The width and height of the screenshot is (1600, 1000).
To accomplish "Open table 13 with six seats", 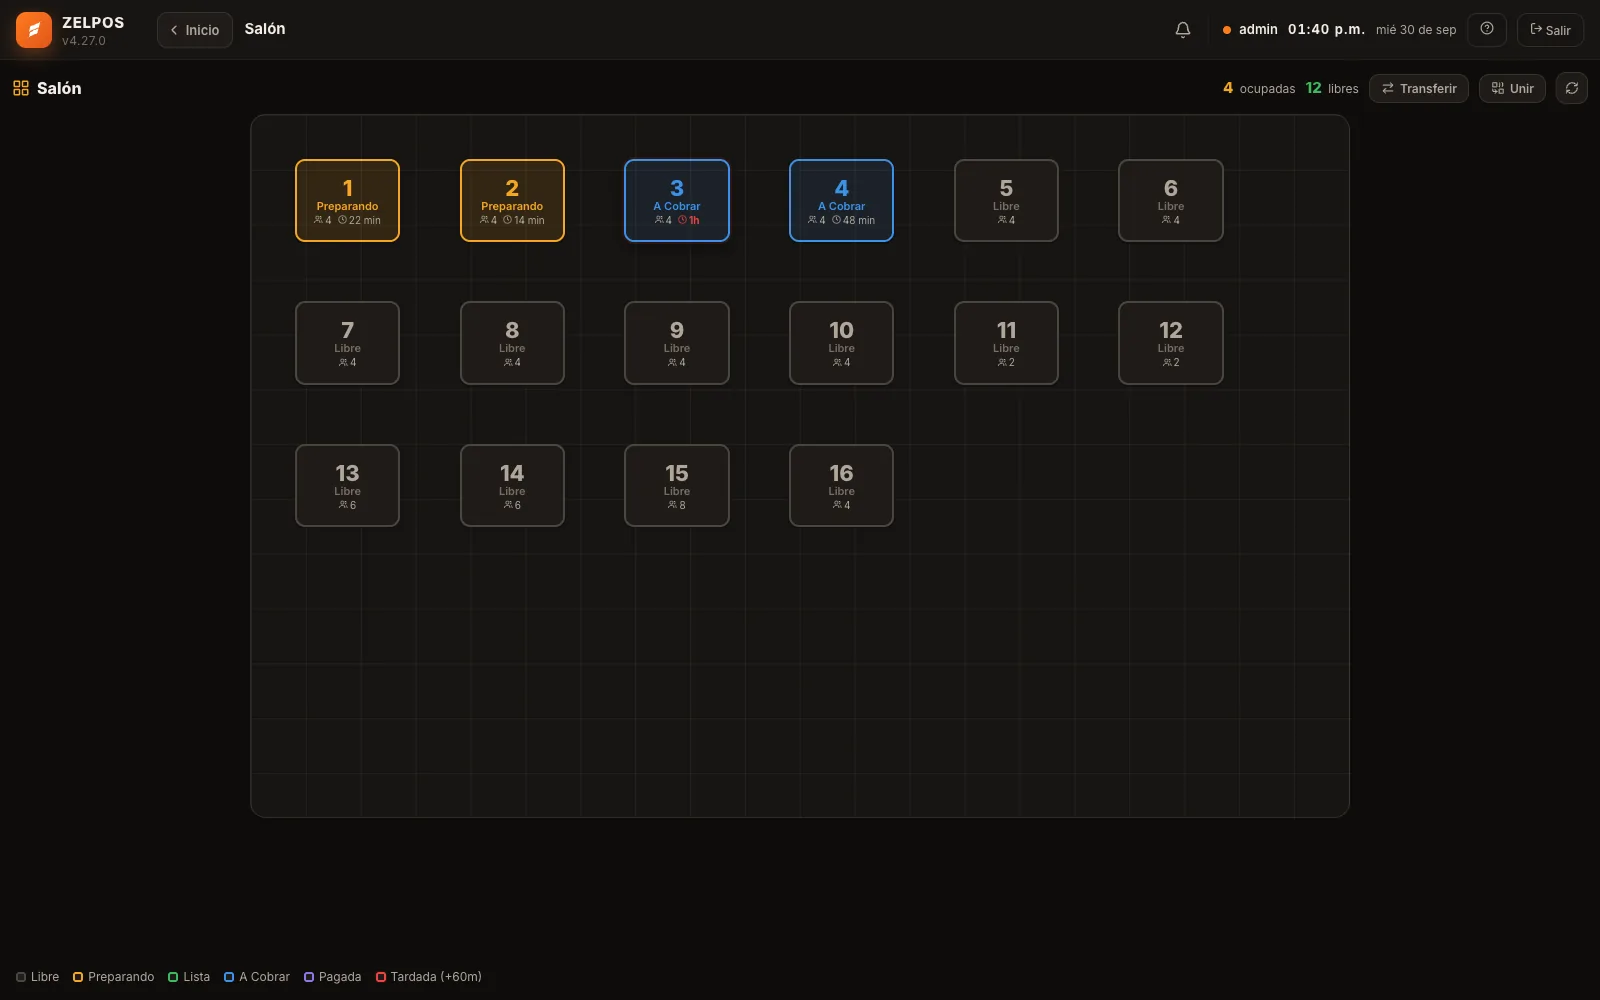I will (x=347, y=485).
